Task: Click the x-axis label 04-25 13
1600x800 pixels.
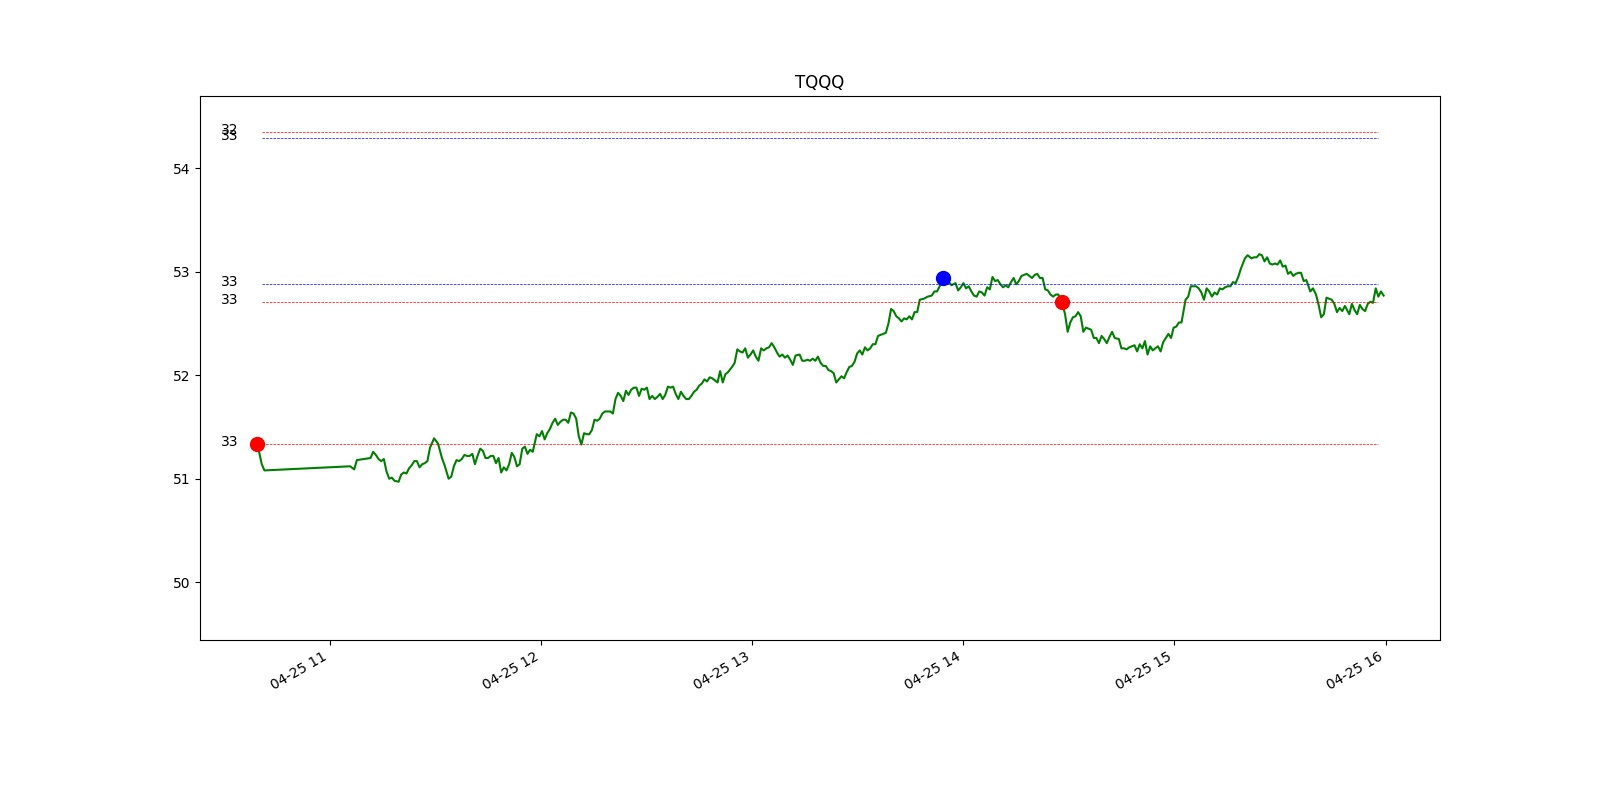Action: point(721,670)
